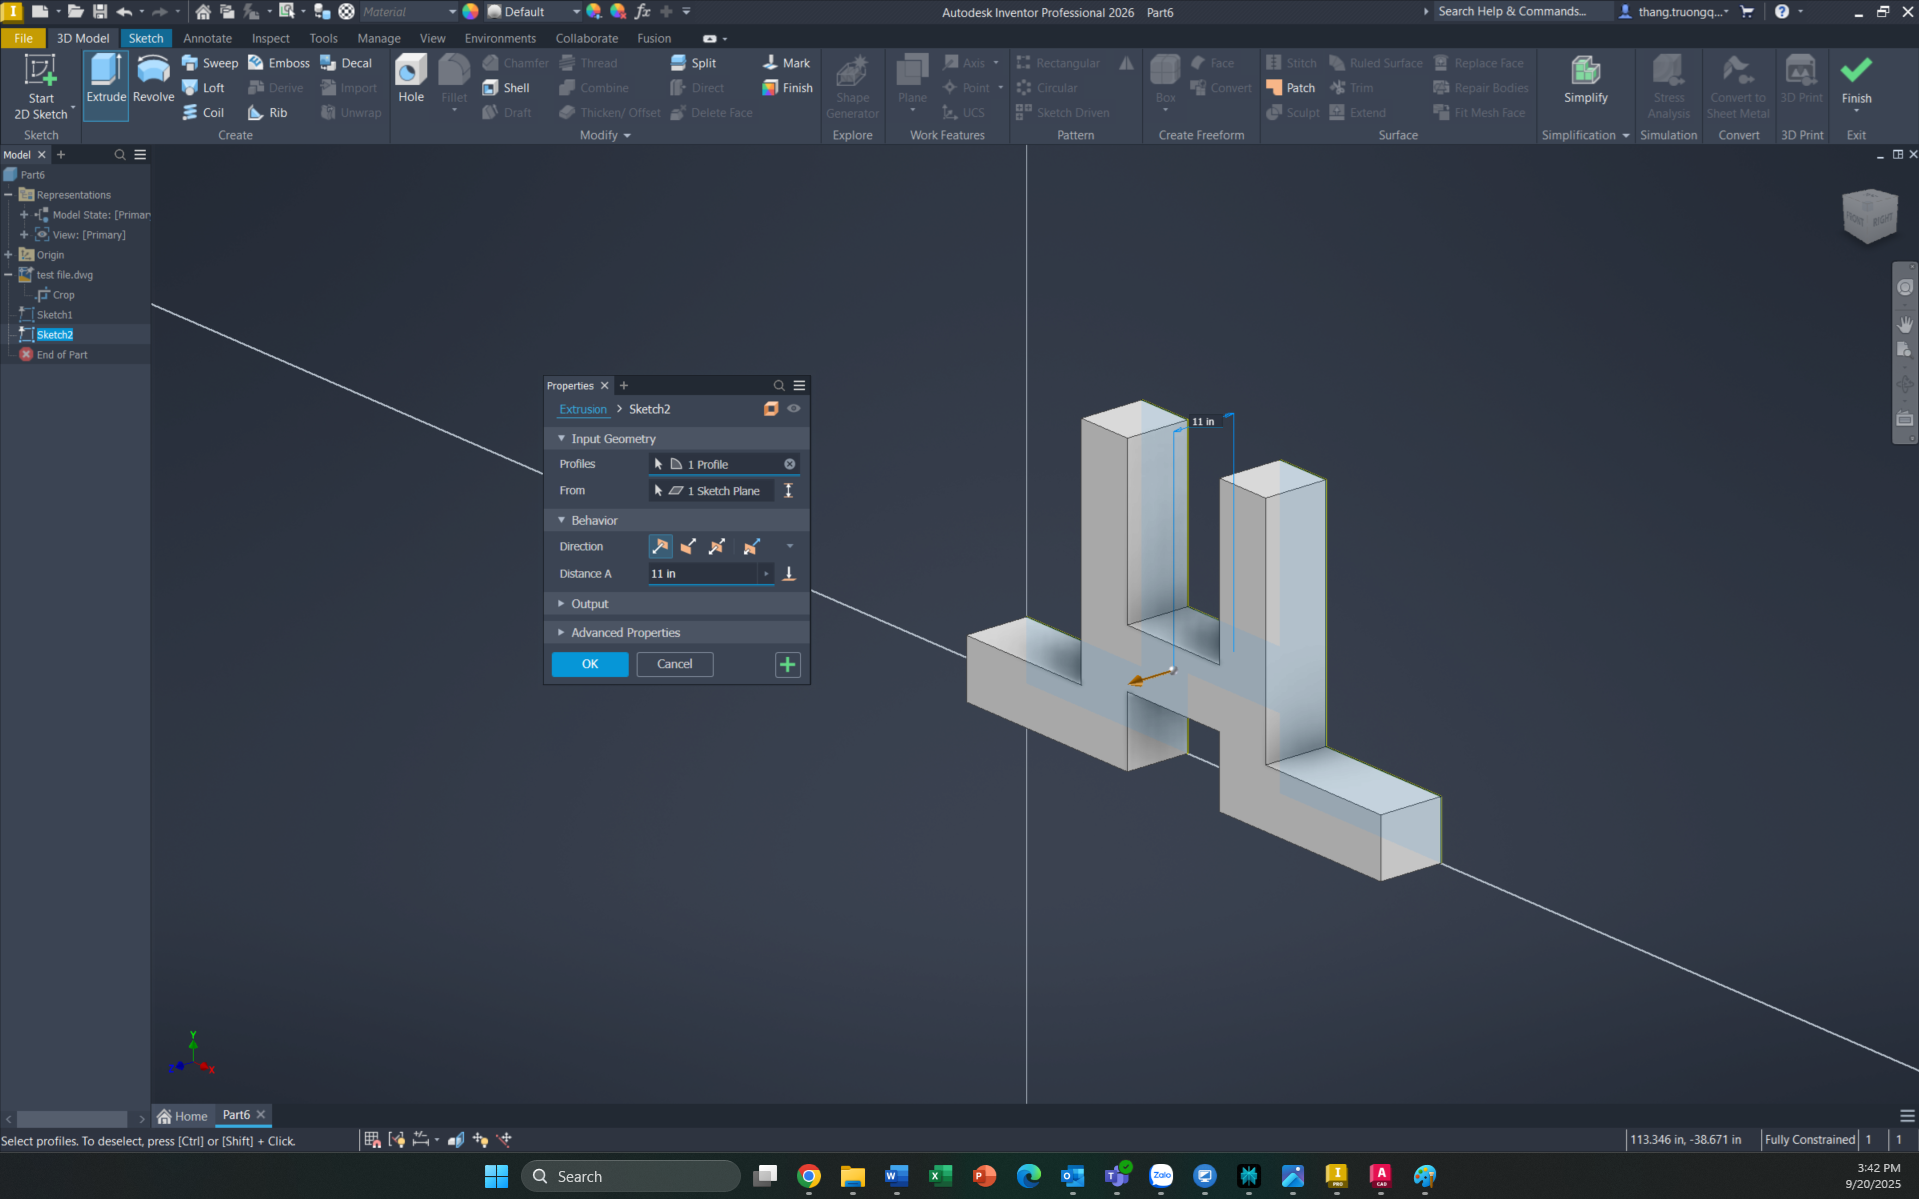Screen dimensions: 1919x1199
Task: Collapse the Behavior section
Action: [x=561, y=521]
